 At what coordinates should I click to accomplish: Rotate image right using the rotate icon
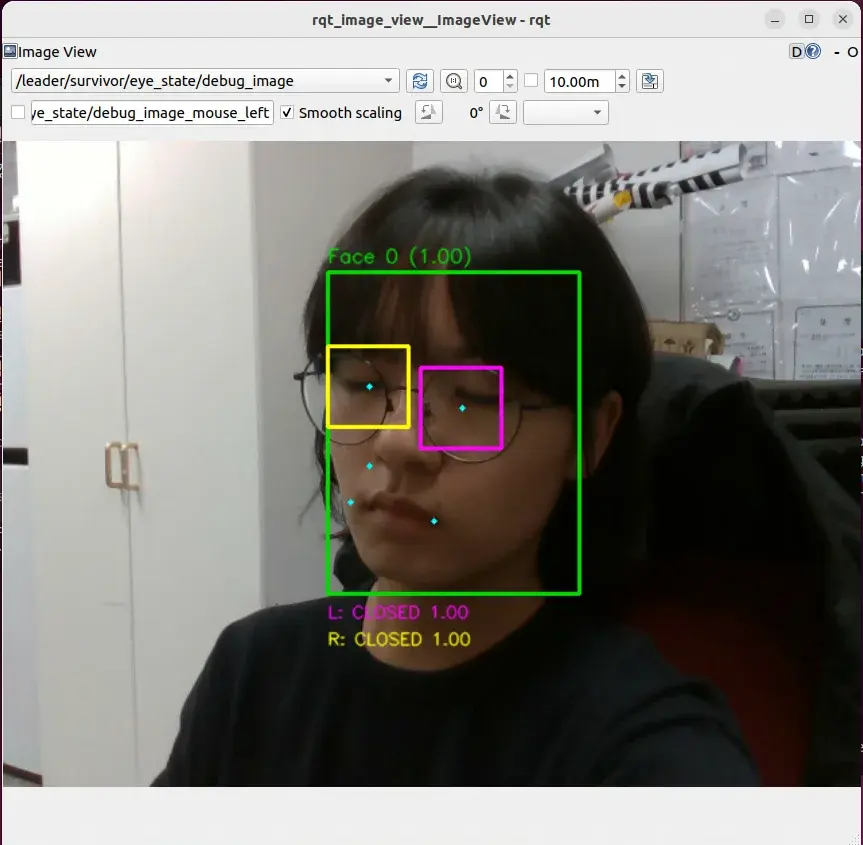click(502, 113)
